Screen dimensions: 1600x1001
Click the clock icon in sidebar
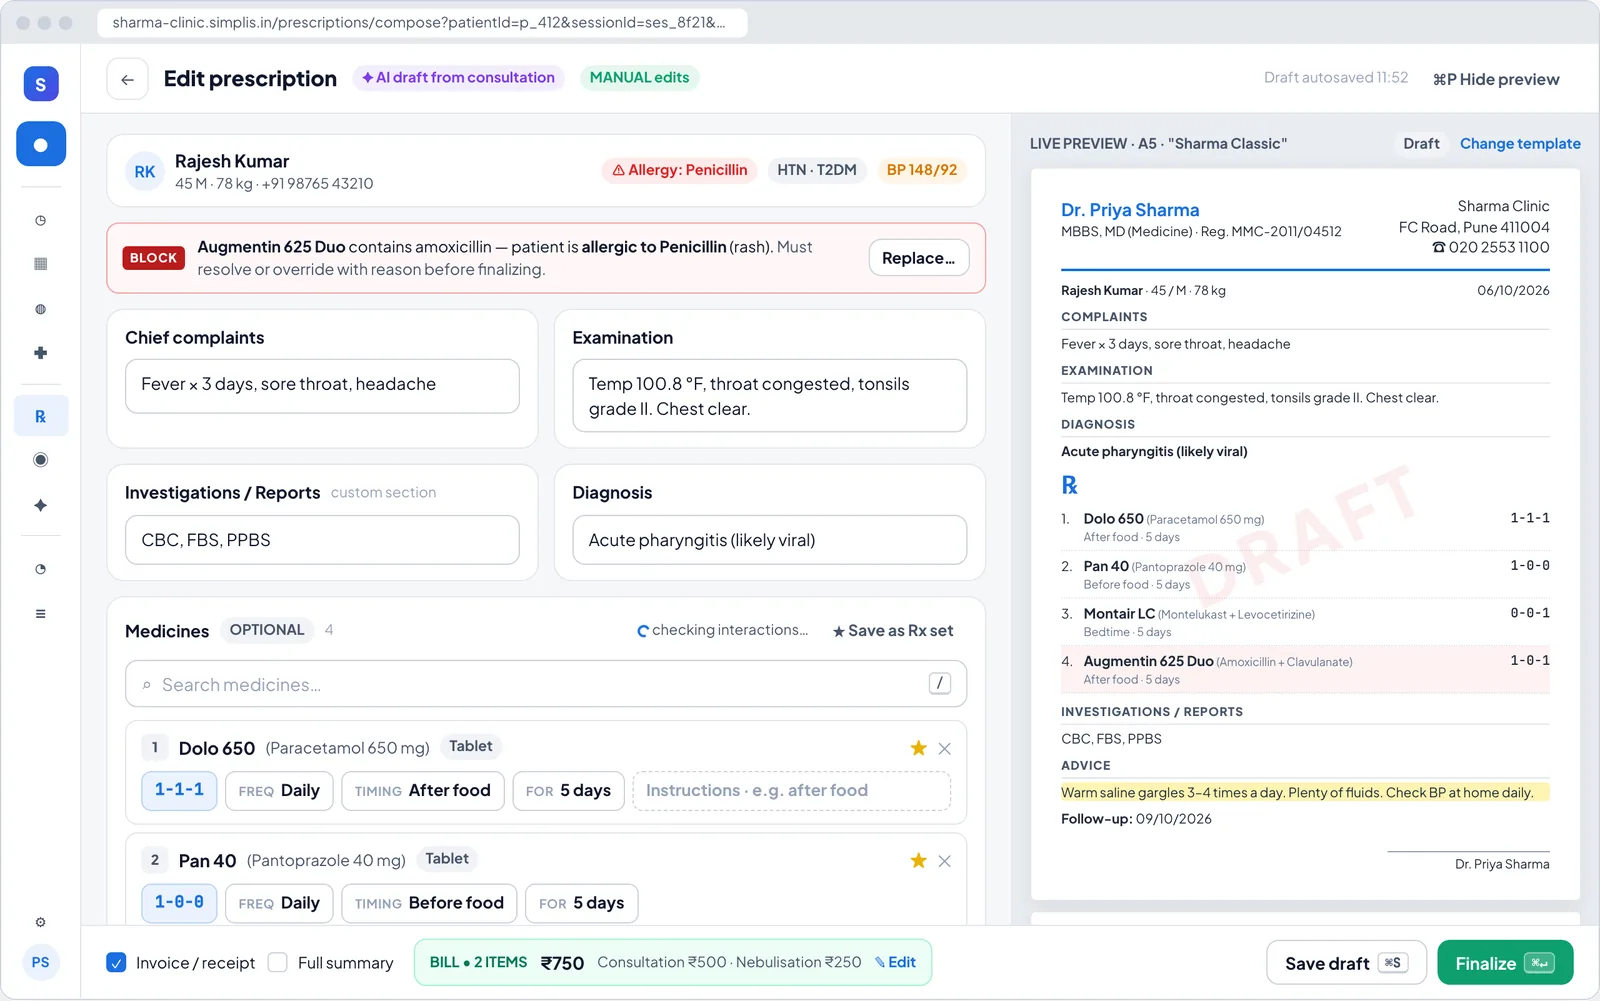point(41,220)
